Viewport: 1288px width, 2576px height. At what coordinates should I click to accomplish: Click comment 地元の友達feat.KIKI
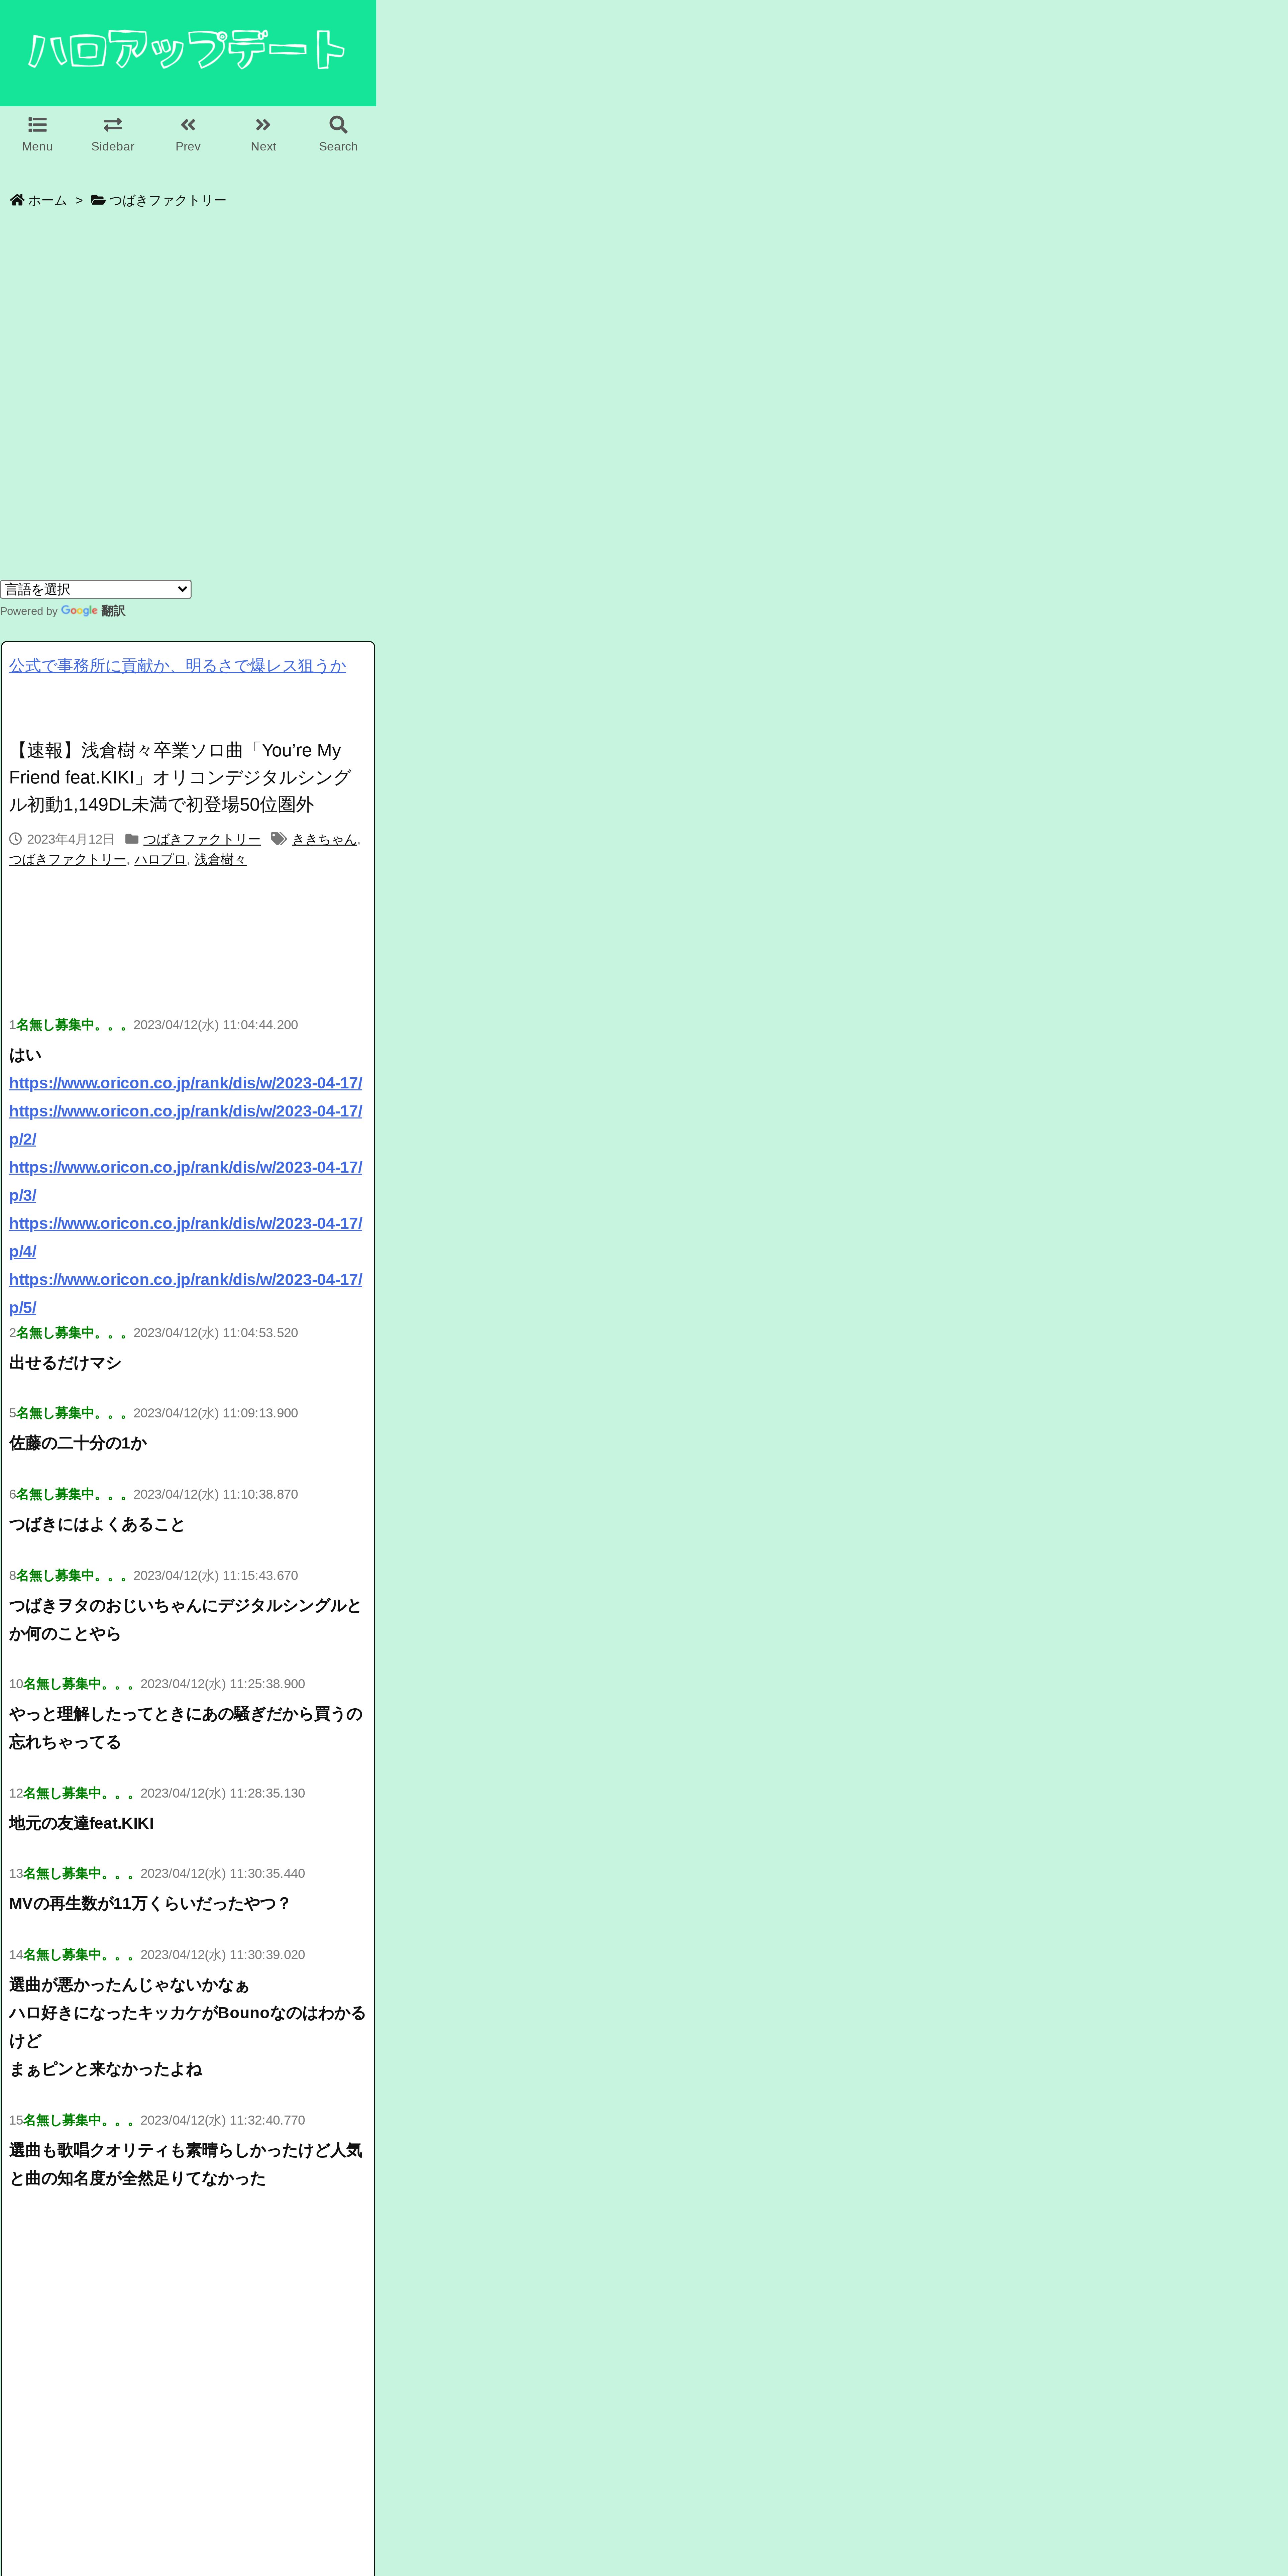tap(81, 1823)
